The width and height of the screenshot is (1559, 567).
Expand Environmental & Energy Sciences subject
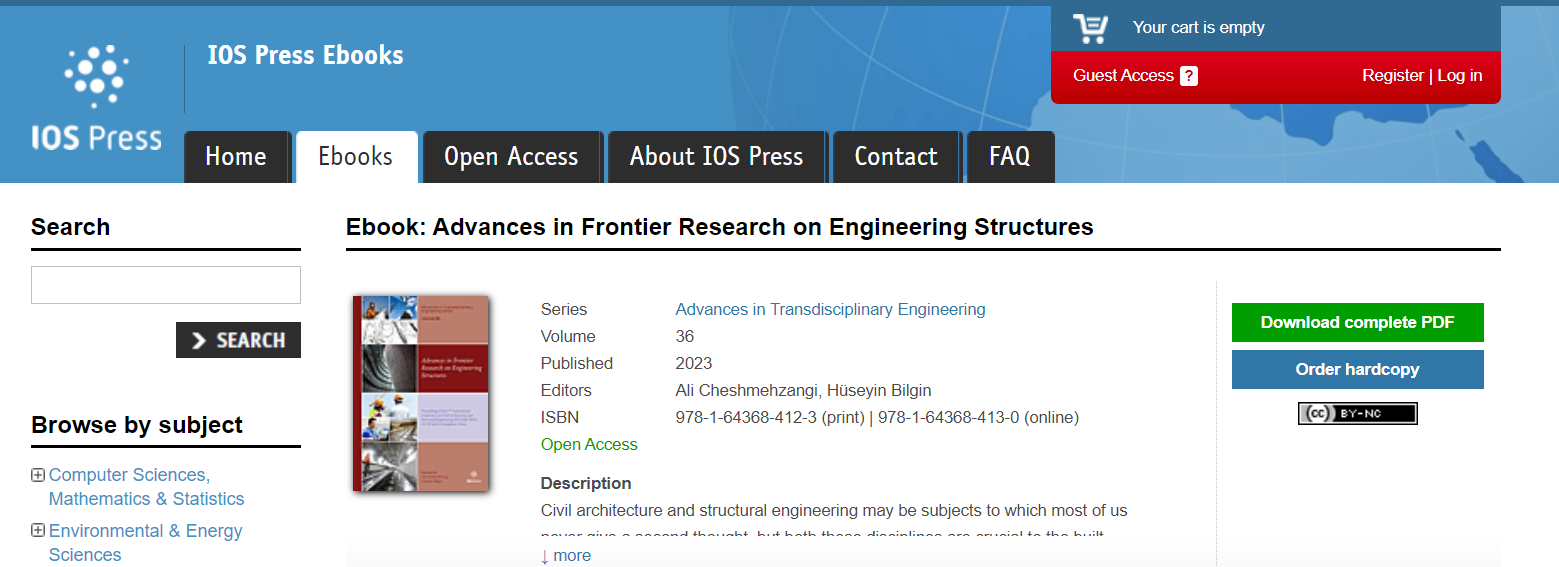pyautogui.click(x=38, y=531)
